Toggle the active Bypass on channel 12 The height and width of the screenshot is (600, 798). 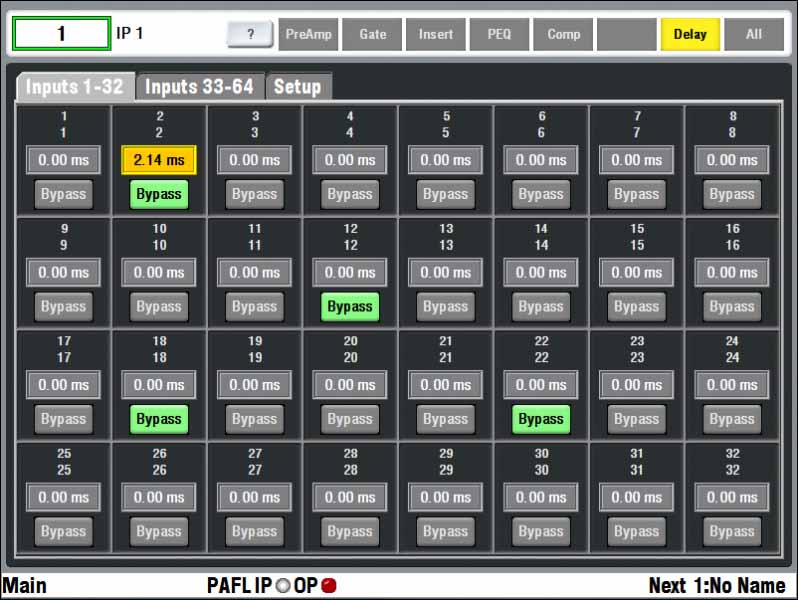click(x=350, y=306)
